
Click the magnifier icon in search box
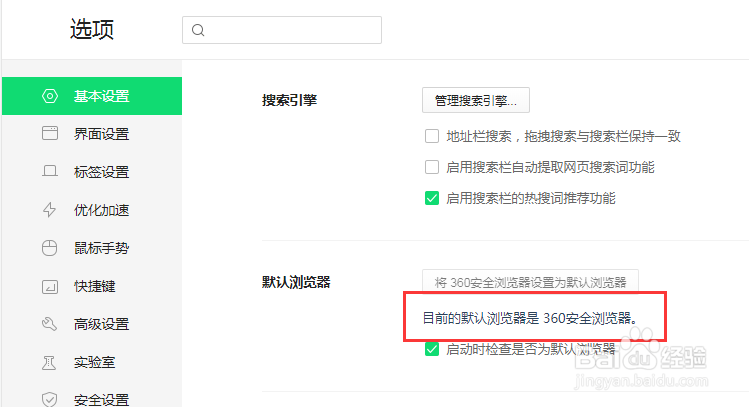(198, 30)
